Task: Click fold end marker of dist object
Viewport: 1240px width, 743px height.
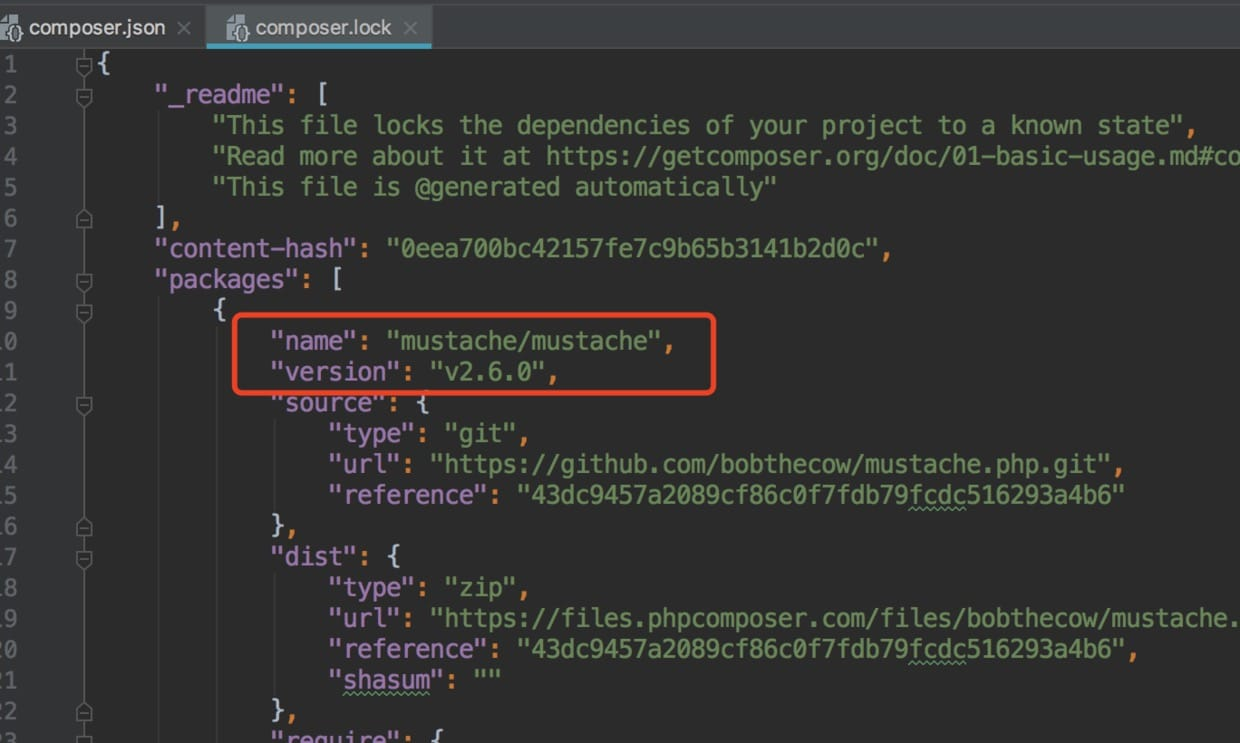Action: point(84,711)
